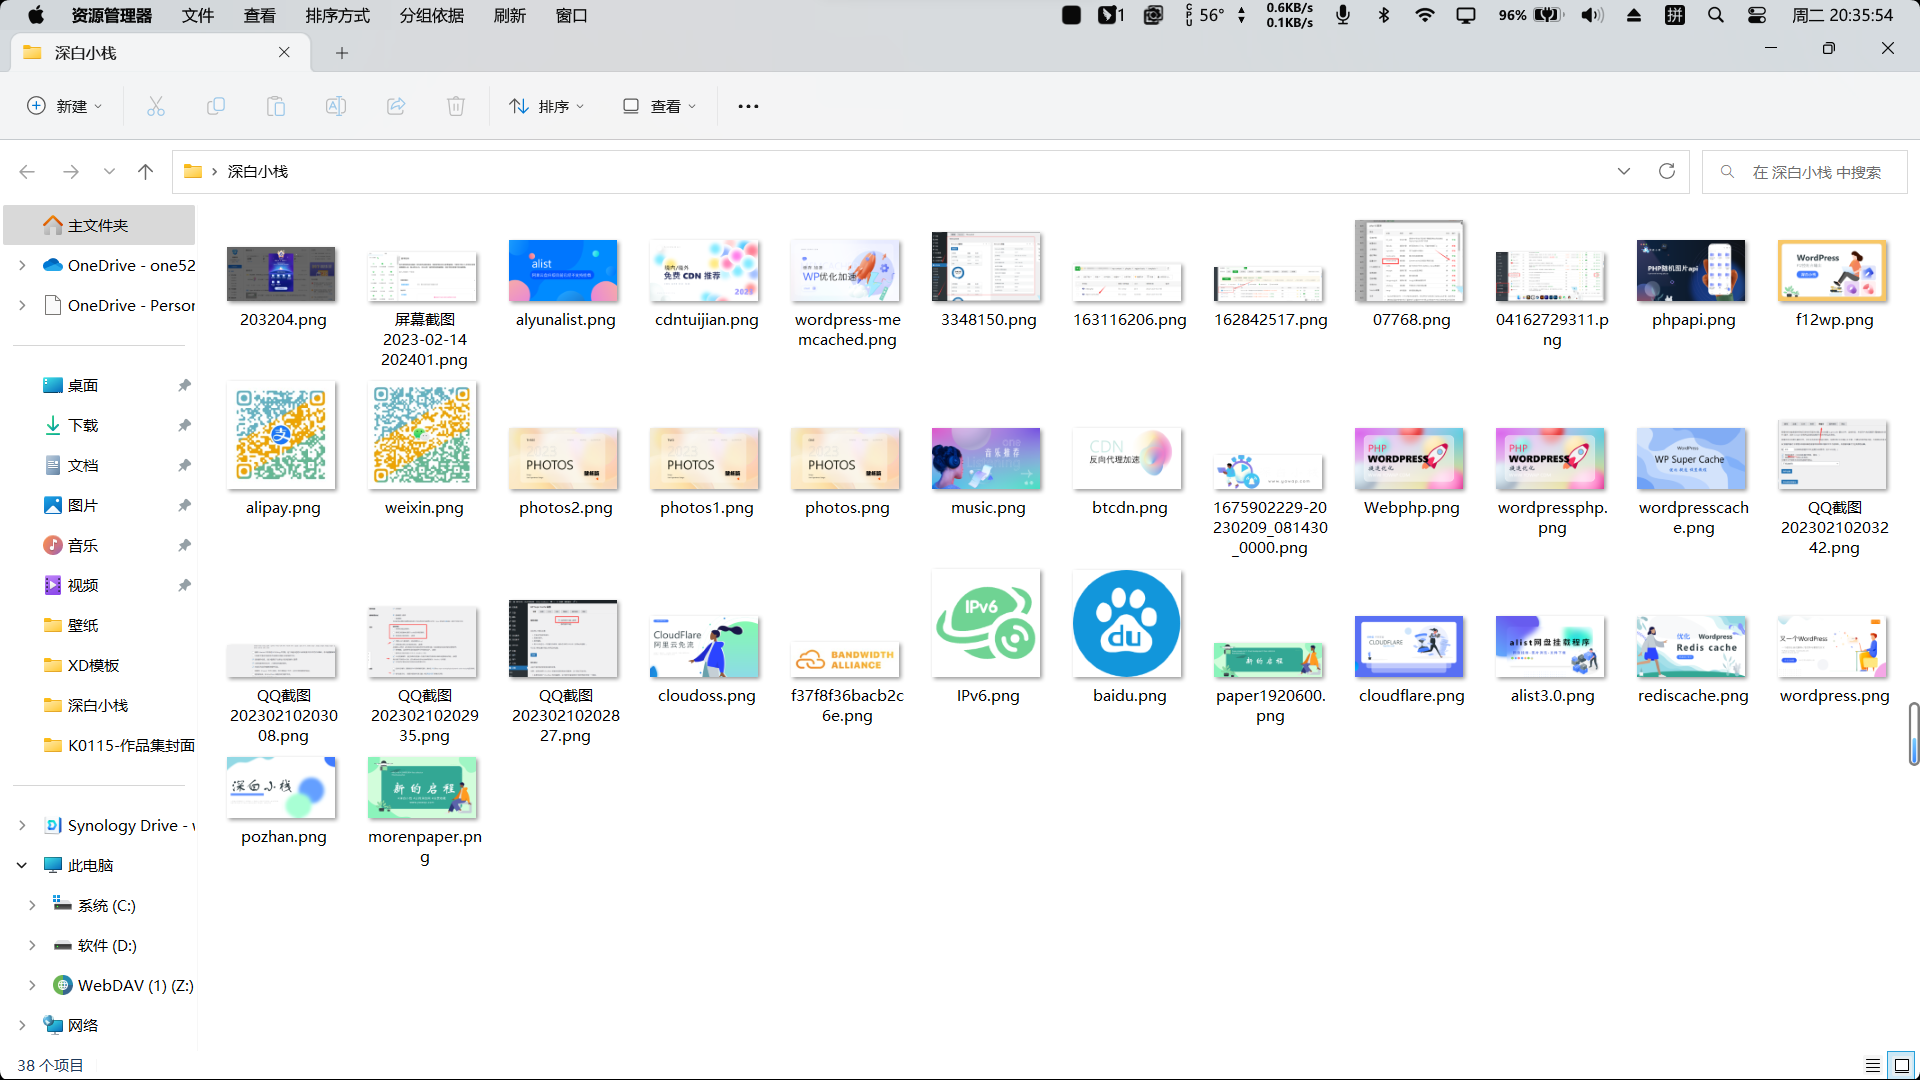Image resolution: width=1920 pixels, height=1080 pixels.
Task: Switch to large thumbnails view layout
Action: [x=1901, y=1065]
